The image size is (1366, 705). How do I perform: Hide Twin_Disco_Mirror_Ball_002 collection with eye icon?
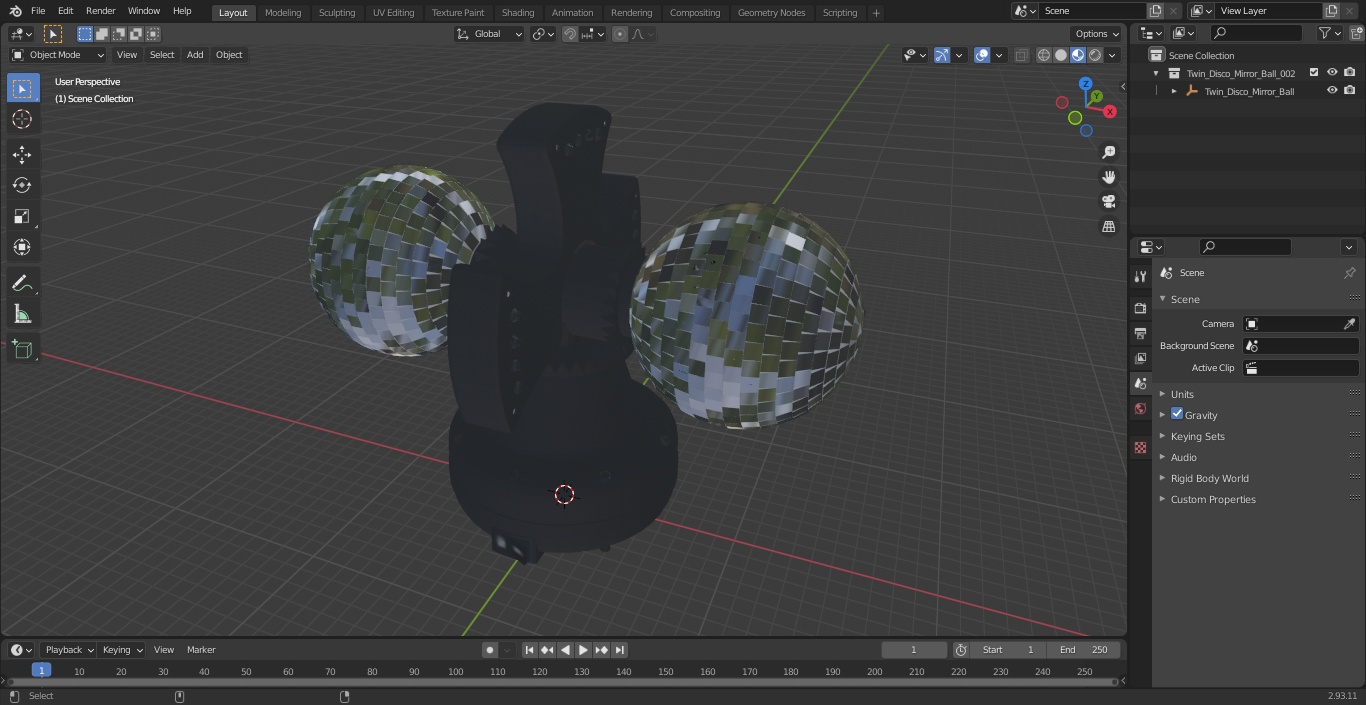point(1332,73)
